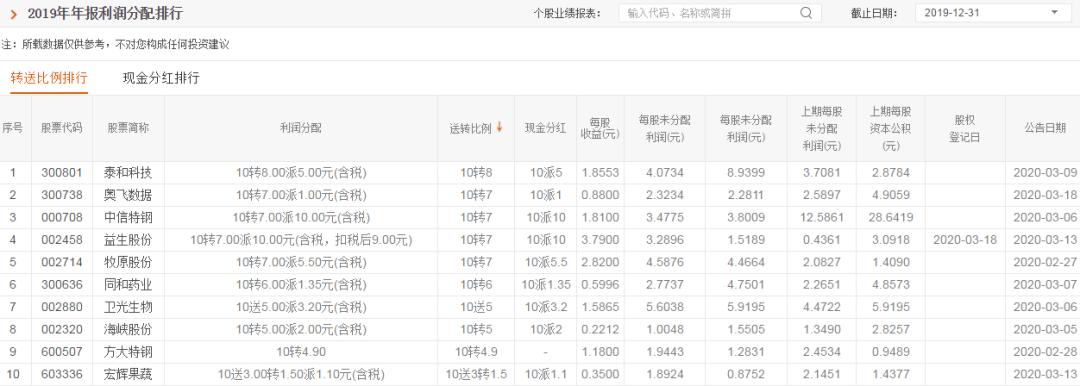The width and height of the screenshot is (1080, 386).
Task: Open 中信特钢 stock page
Action: pos(129,218)
